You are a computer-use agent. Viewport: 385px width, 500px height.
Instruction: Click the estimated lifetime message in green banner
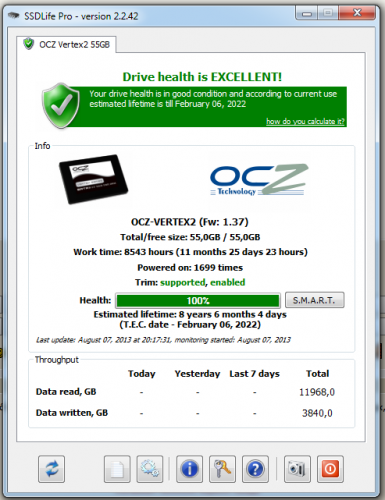click(x=213, y=99)
